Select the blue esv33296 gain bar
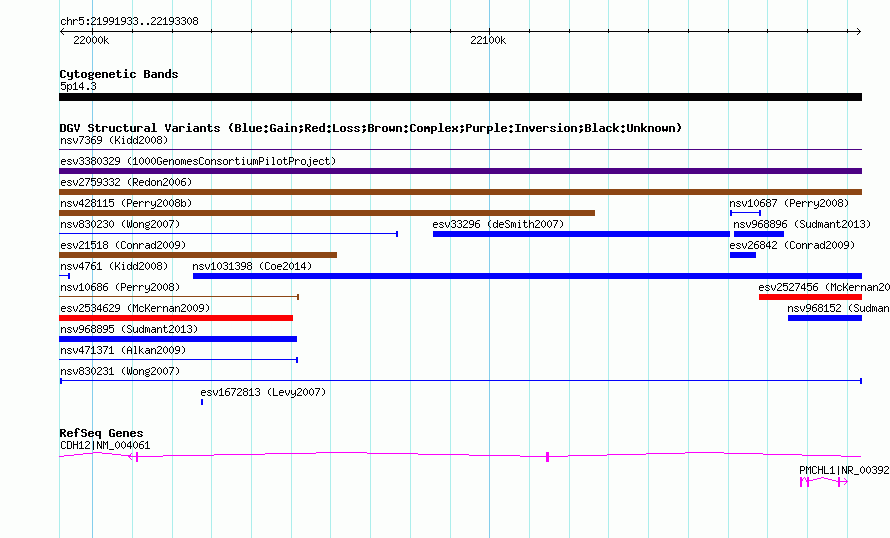This screenshot has height=538, width=890. 581,234
